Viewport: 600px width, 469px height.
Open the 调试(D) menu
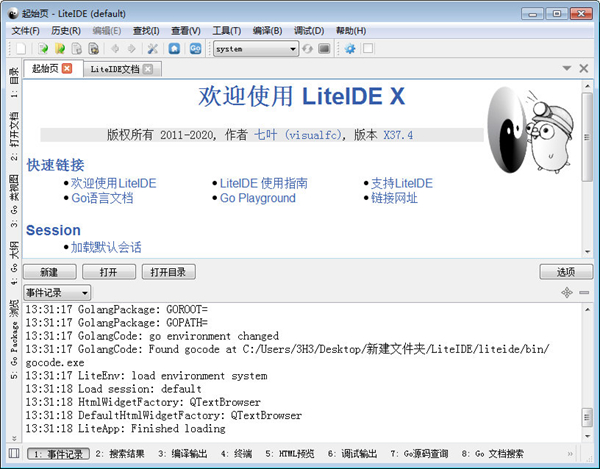coord(308,31)
